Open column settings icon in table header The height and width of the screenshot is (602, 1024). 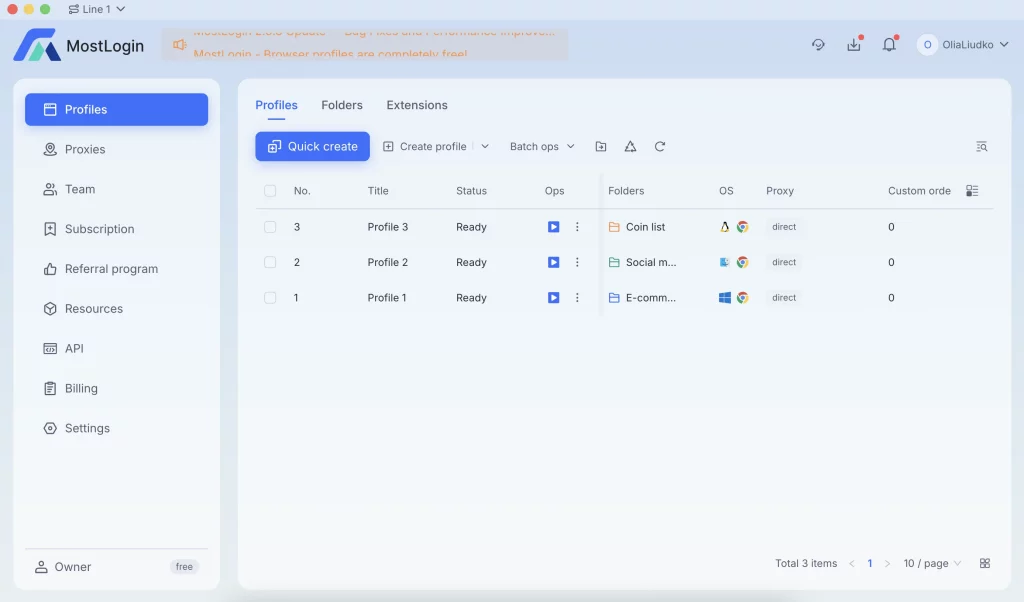point(972,191)
